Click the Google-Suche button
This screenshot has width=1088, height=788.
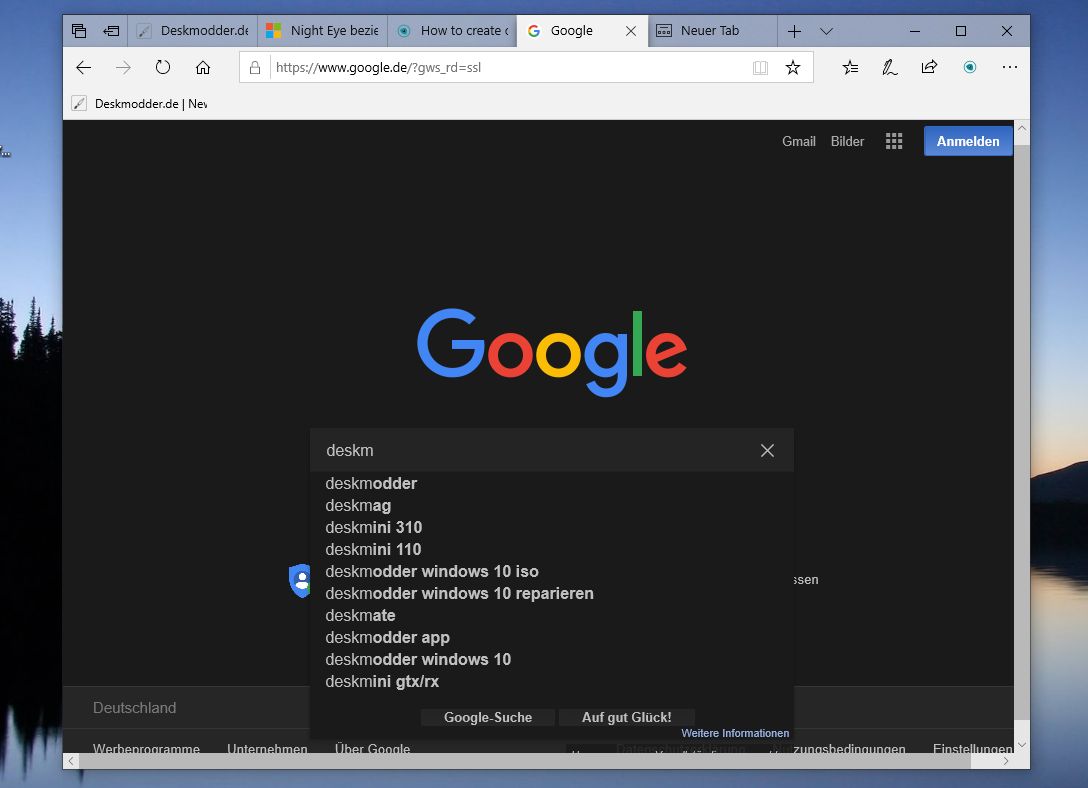(x=488, y=717)
